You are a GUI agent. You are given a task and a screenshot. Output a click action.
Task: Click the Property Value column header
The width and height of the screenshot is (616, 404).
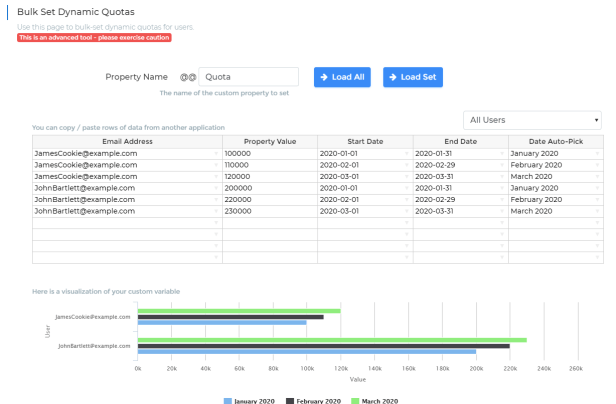click(269, 141)
